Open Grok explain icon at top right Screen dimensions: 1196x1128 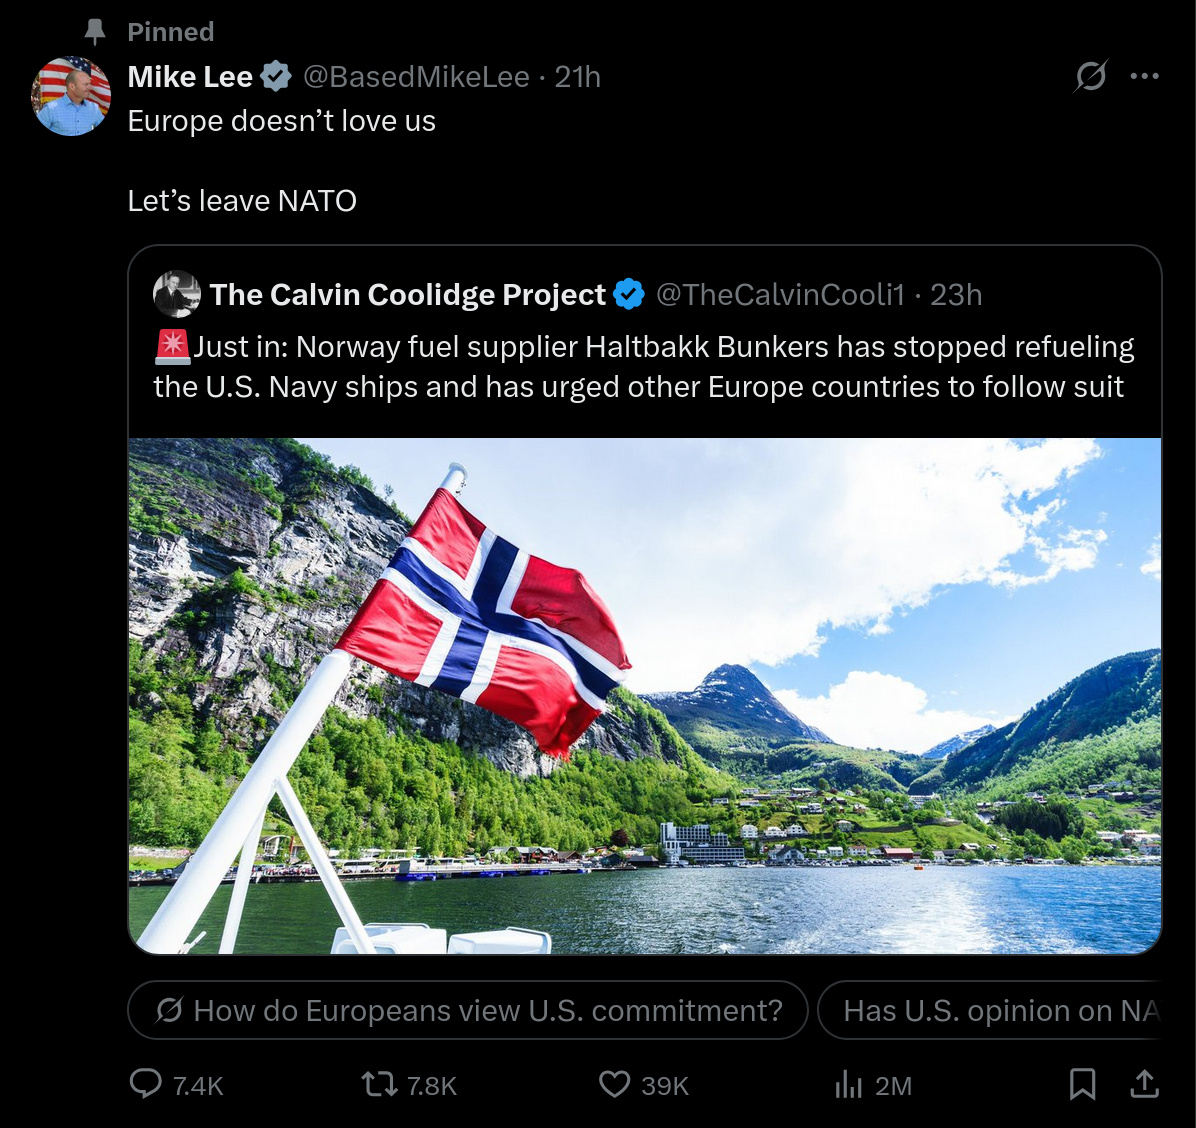[x=1091, y=76]
